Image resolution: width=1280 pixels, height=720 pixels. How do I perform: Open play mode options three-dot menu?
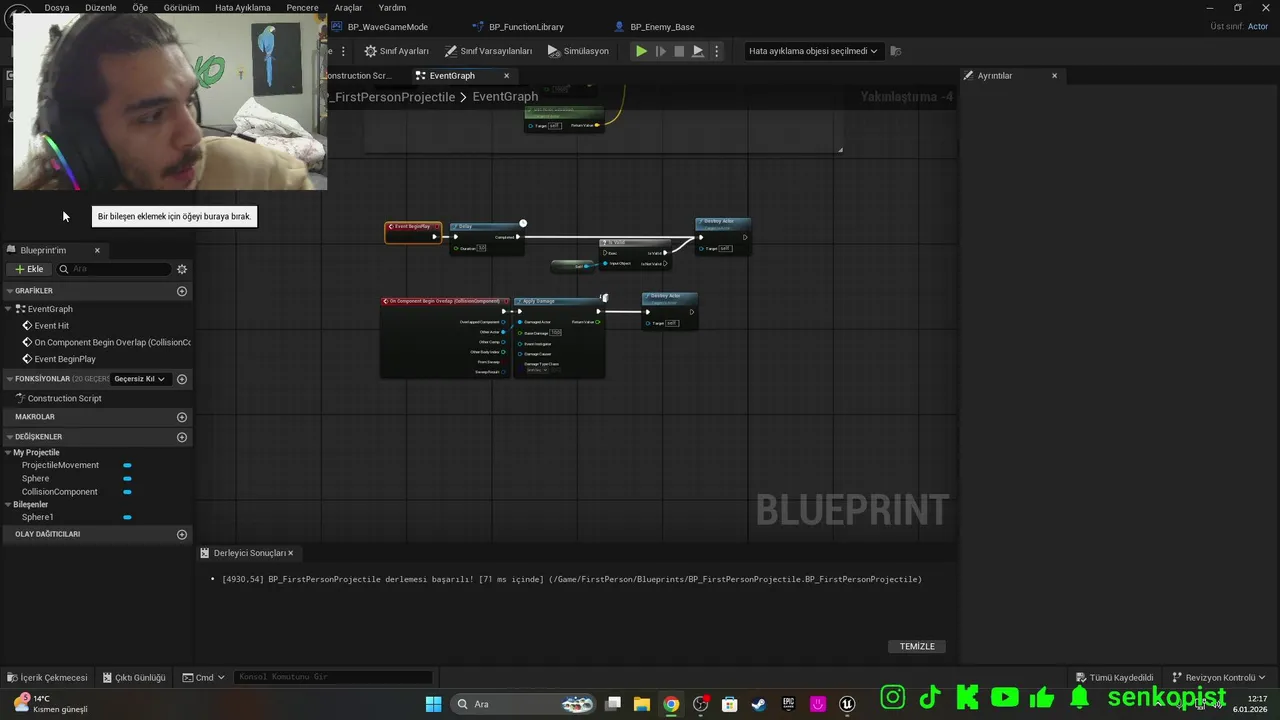click(x=716, y=51)
